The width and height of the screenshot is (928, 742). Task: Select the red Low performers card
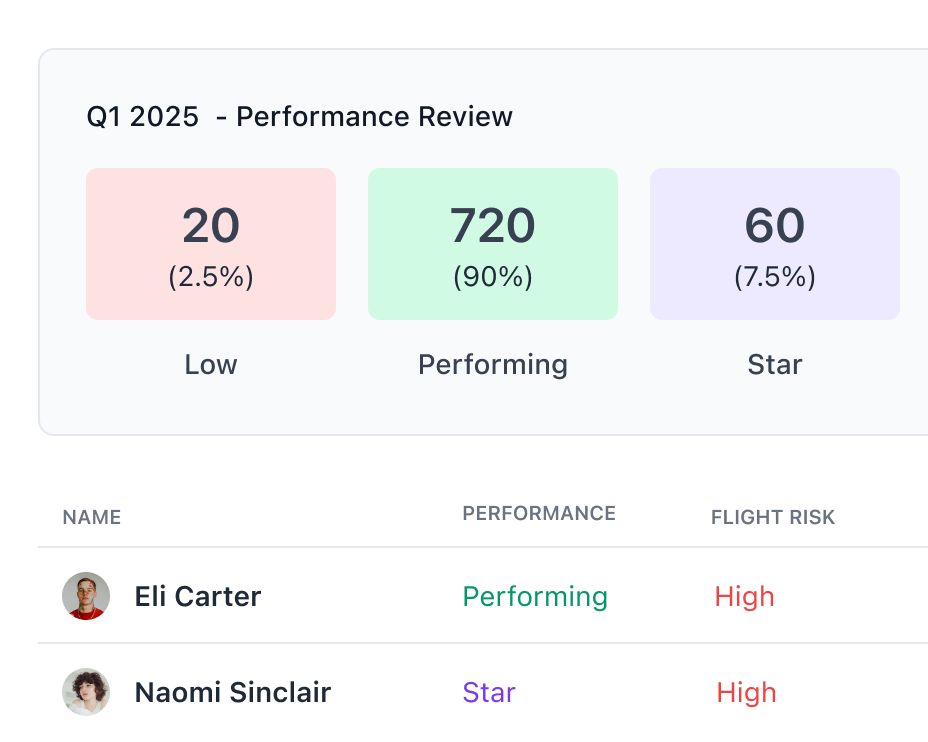[211, 244]
